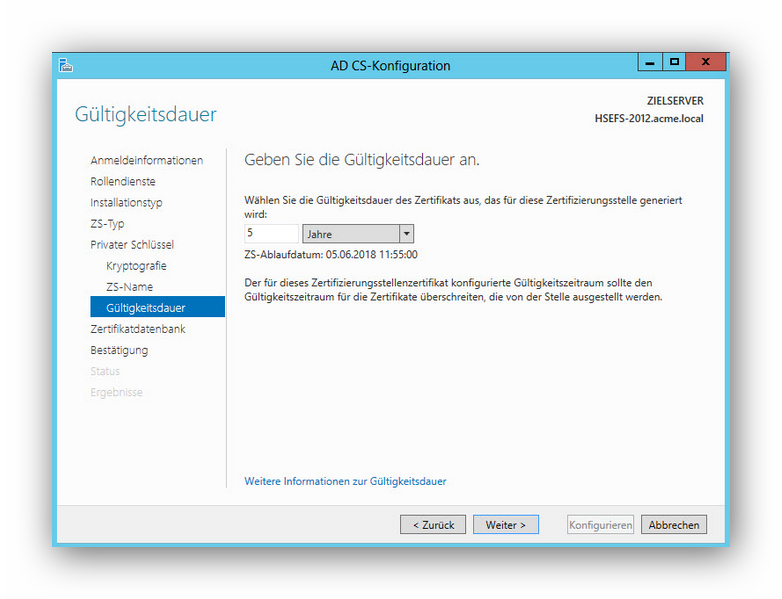Screen dimensions: 782x599
Task: Click Weiter to continue
Action: click(x=505, y=525)
